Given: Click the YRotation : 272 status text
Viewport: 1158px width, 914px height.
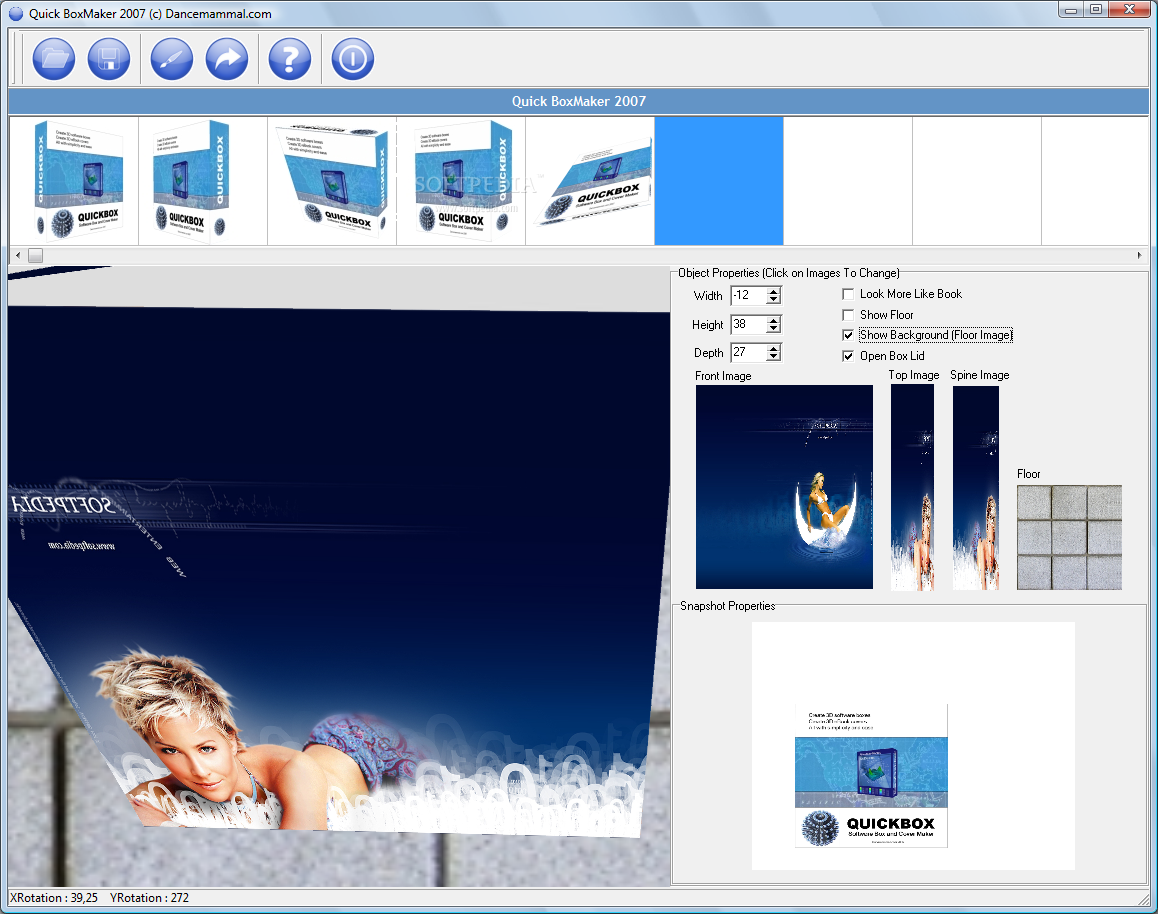Looking at the screenshot, I should click(x=149, y=898).
